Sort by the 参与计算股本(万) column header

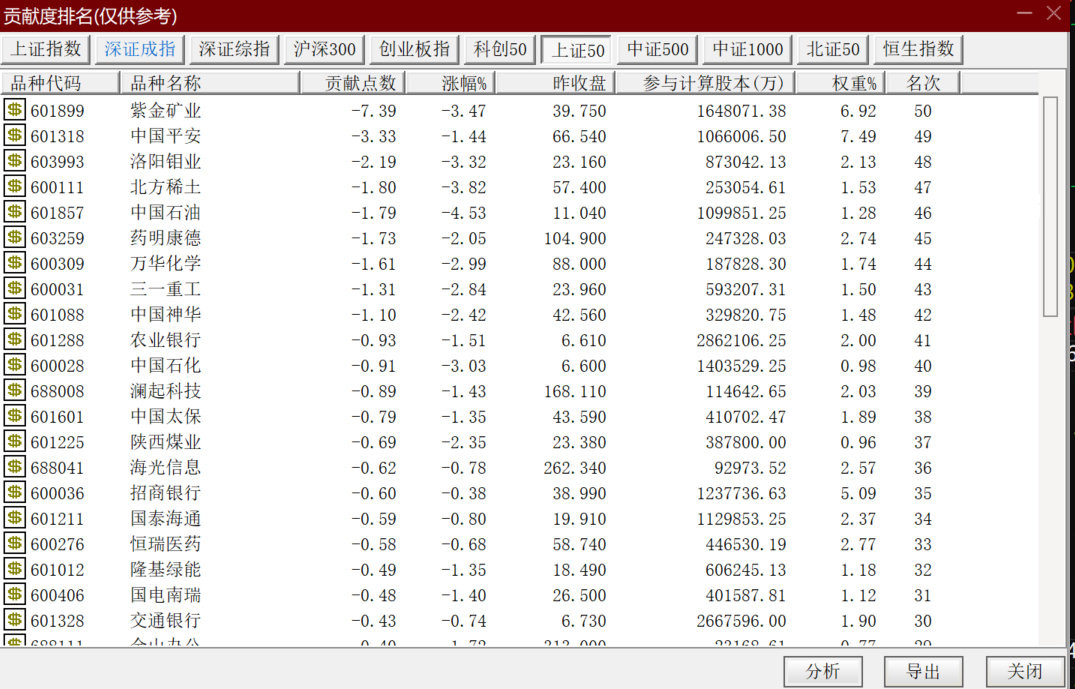(705, 84)
